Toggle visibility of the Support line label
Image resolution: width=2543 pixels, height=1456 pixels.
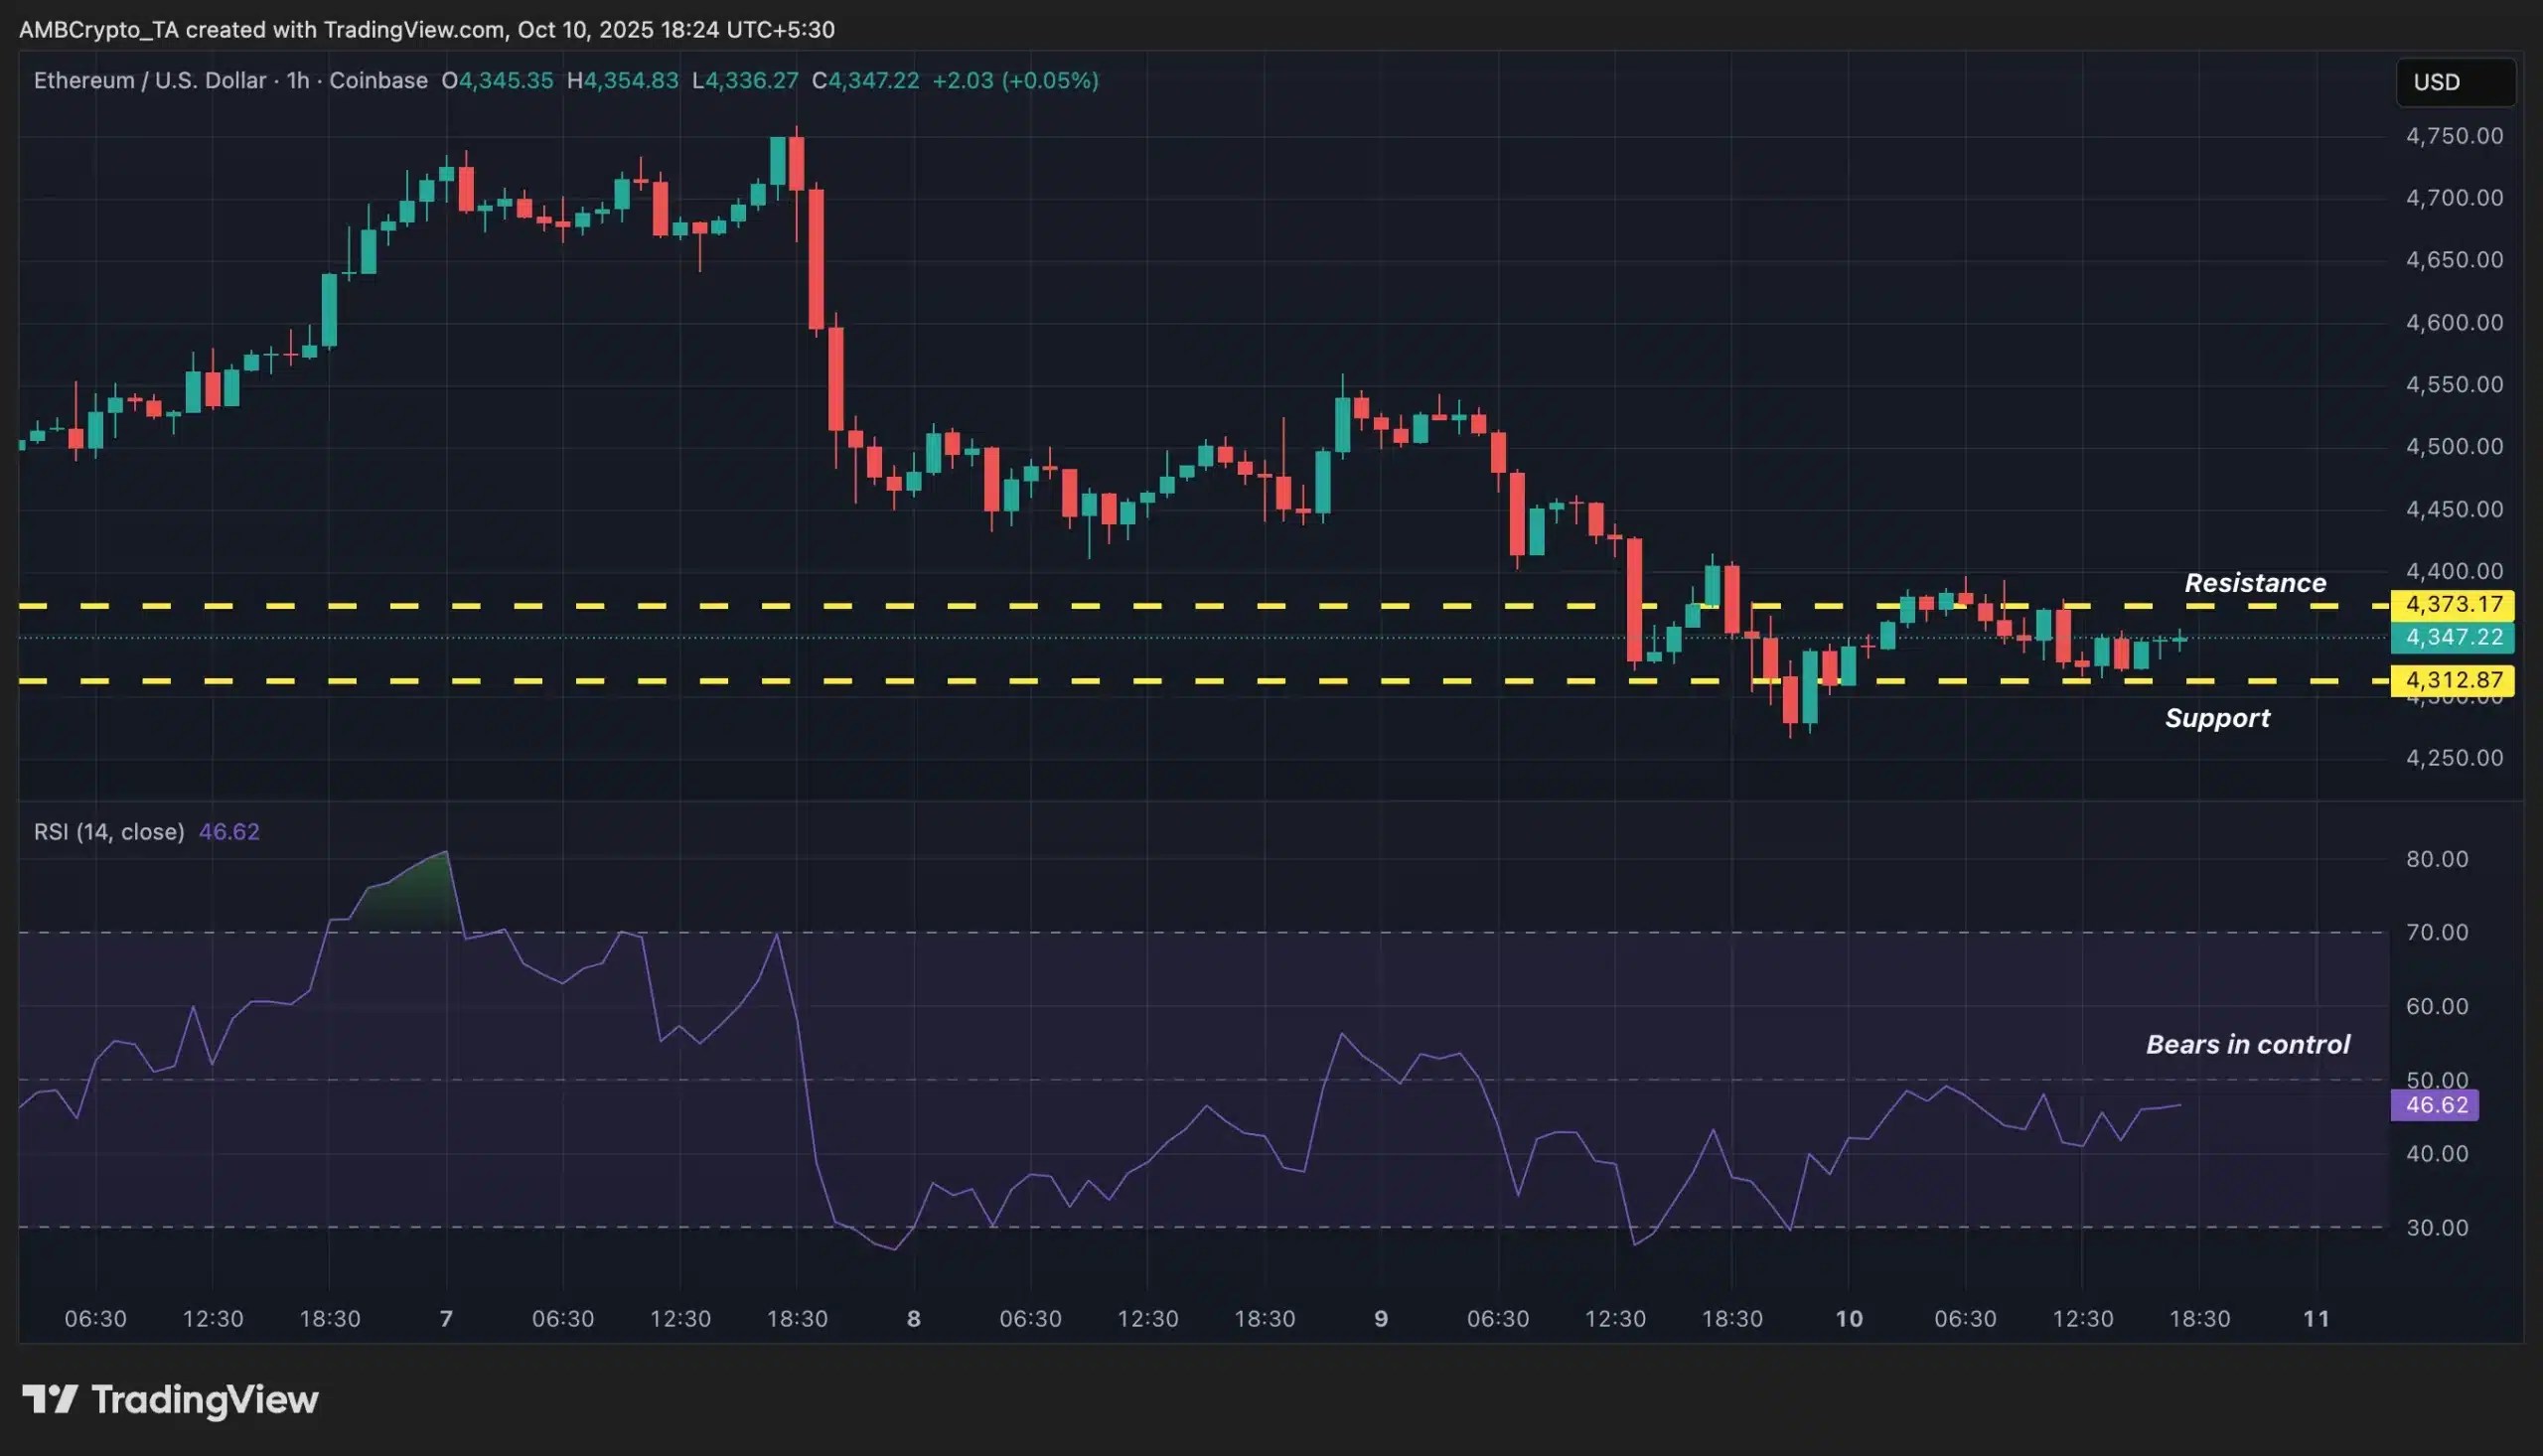2218,718
